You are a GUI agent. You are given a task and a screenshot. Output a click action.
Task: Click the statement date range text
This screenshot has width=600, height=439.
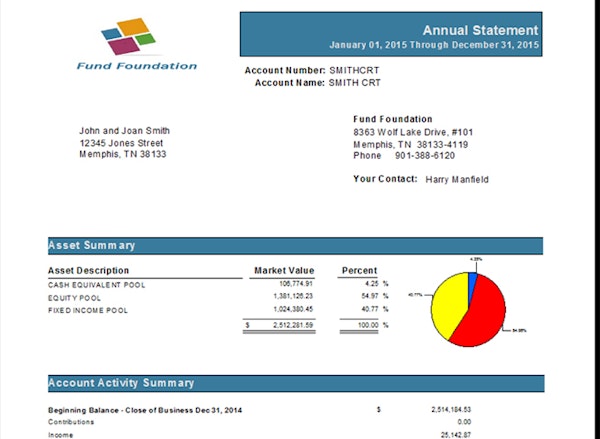click(x=434, y=45)
